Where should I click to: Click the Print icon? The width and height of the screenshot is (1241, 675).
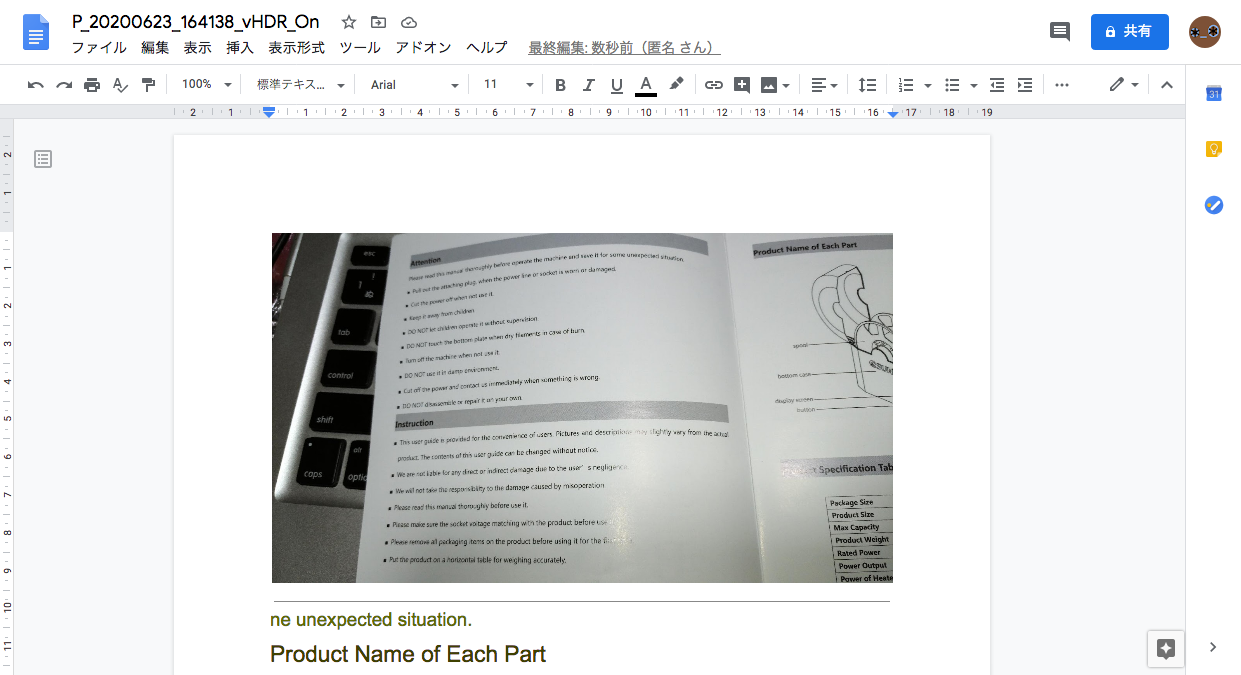pos(92,85)
